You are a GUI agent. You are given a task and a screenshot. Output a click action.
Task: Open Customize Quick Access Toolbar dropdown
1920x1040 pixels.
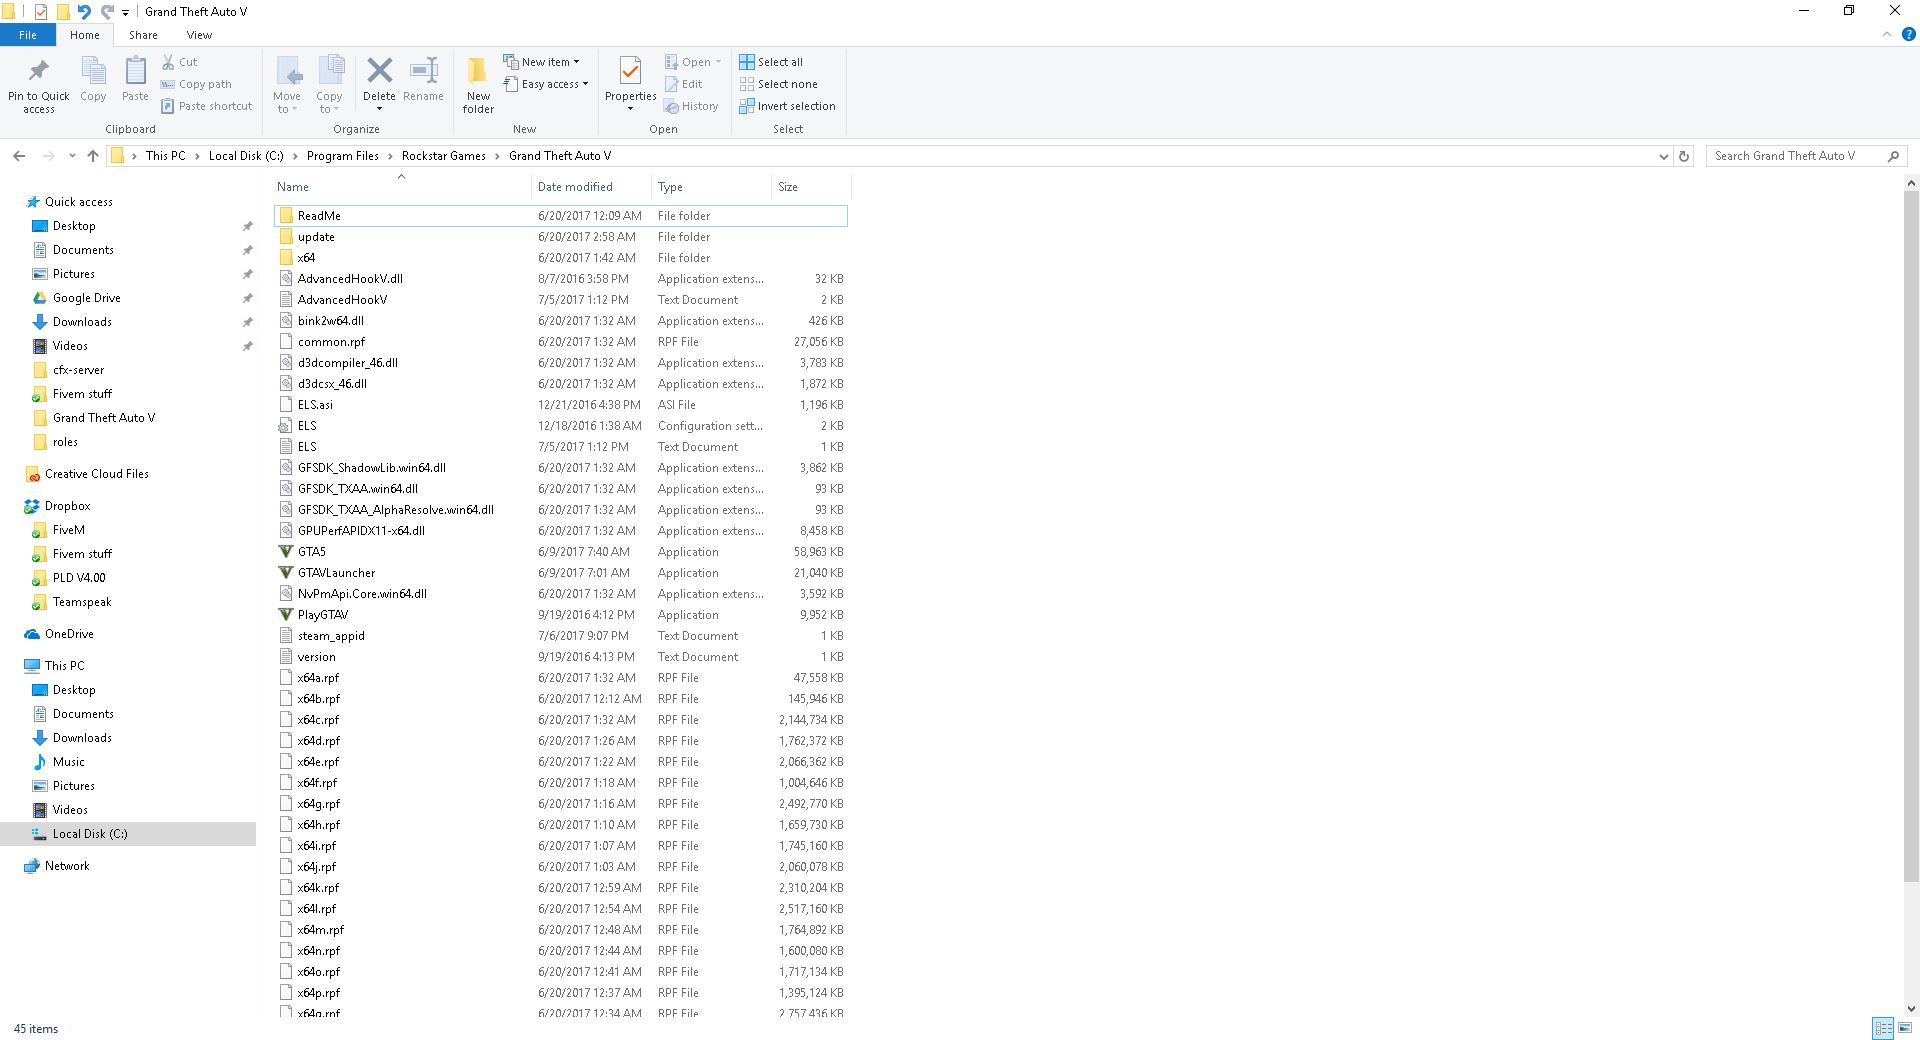pyautogui.click(x=125, y=12)
